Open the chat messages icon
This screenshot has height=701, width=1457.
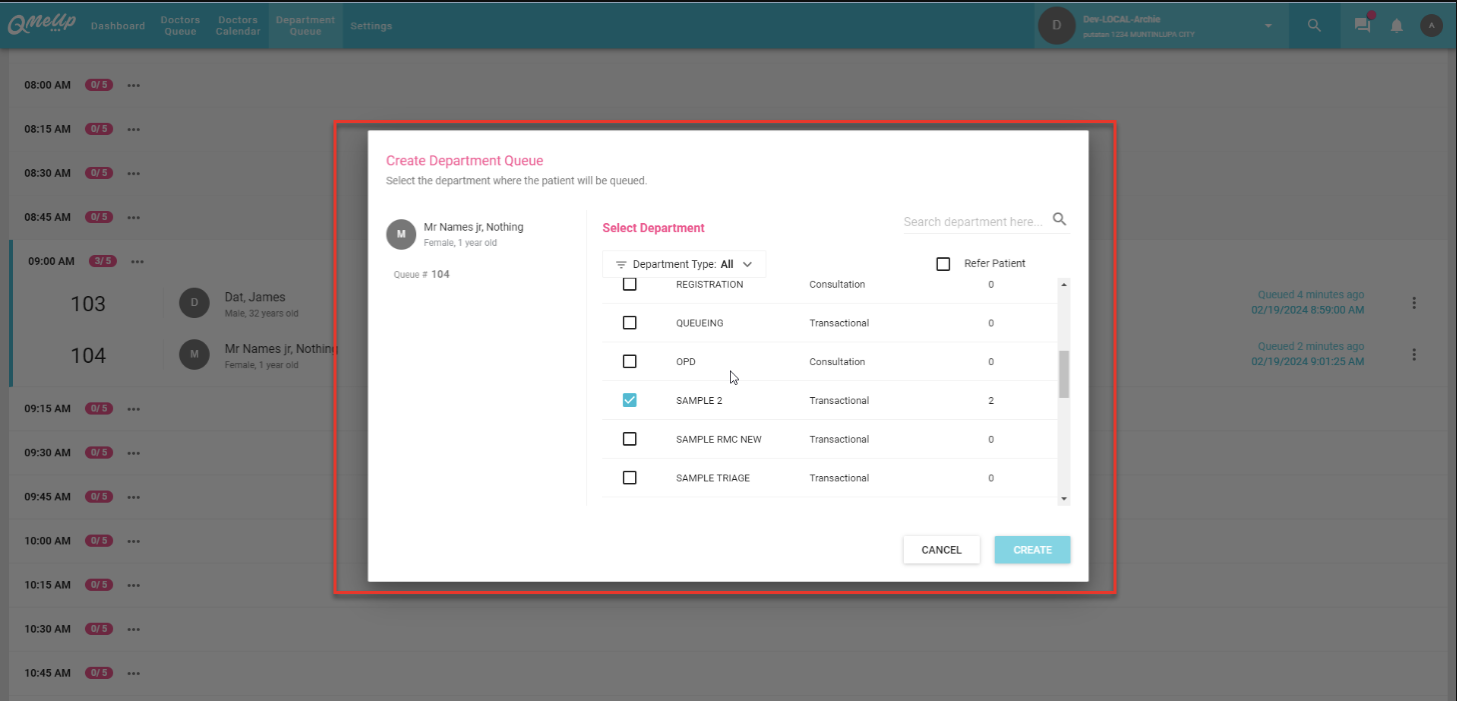[x=1362, y=26]
